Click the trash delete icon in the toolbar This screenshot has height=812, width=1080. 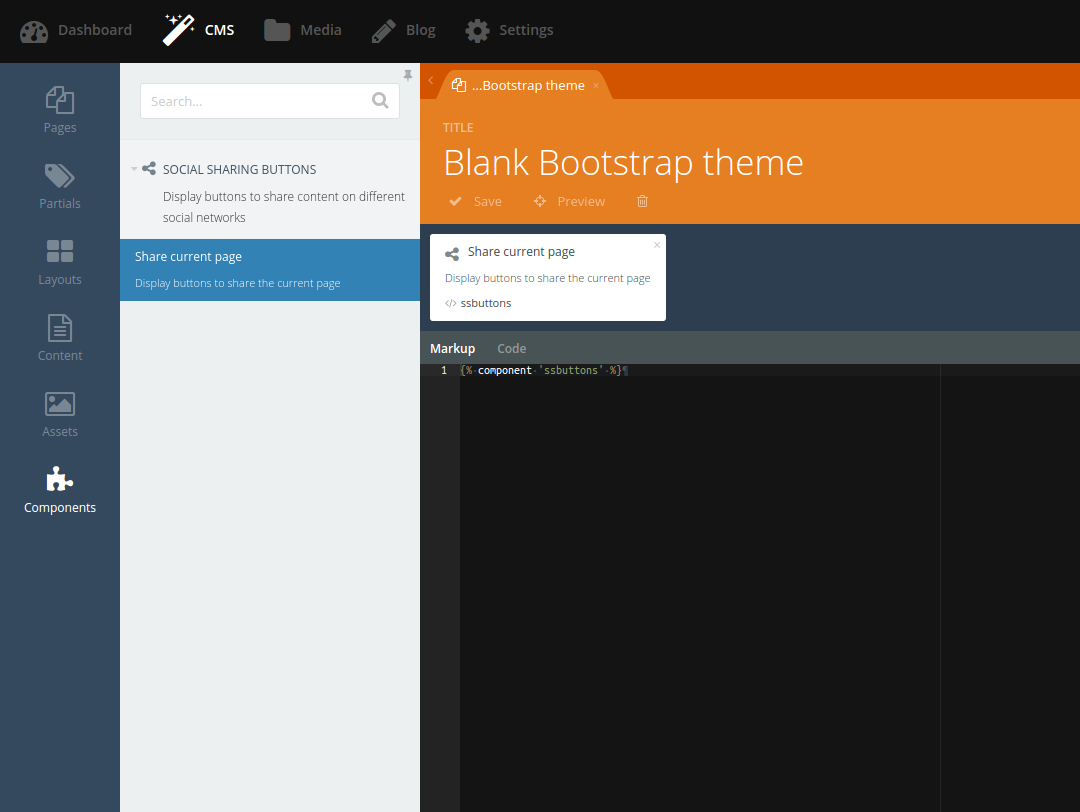tap(643, 201)
